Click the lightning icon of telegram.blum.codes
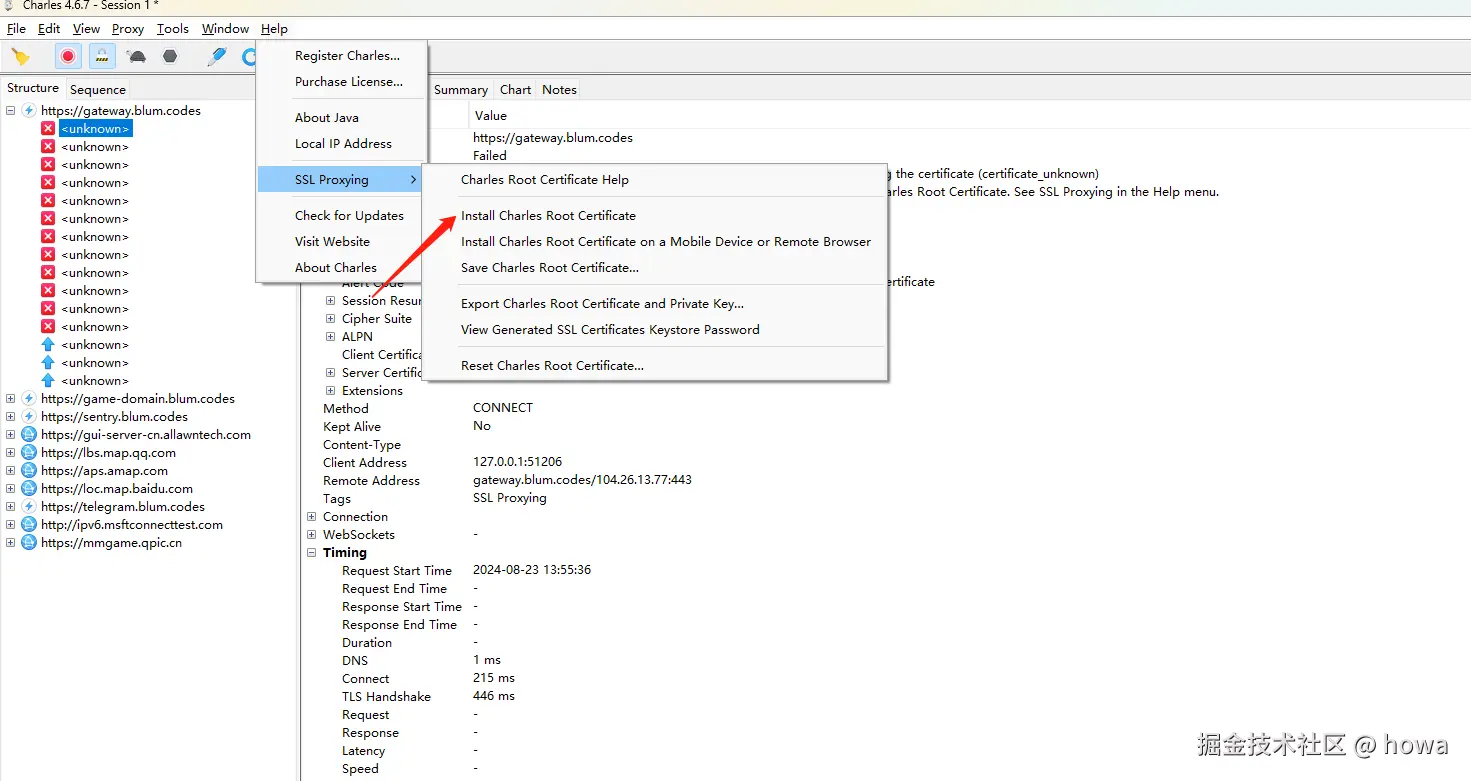Screen dimensions: 1471x781 29,506
